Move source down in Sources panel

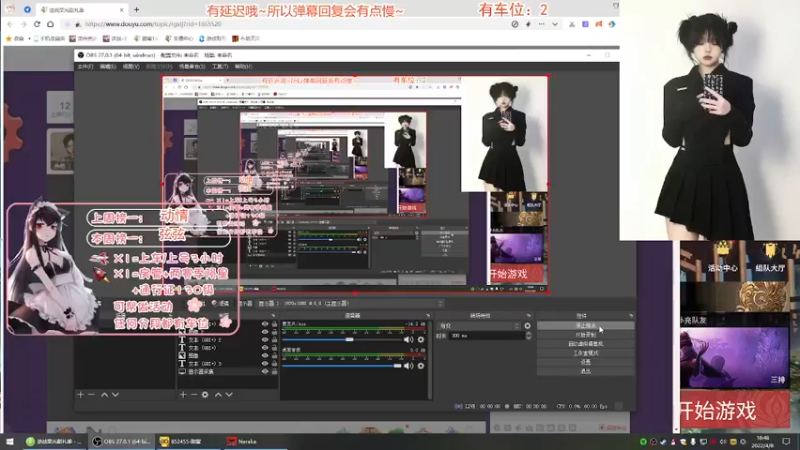(x=229, y=394)
